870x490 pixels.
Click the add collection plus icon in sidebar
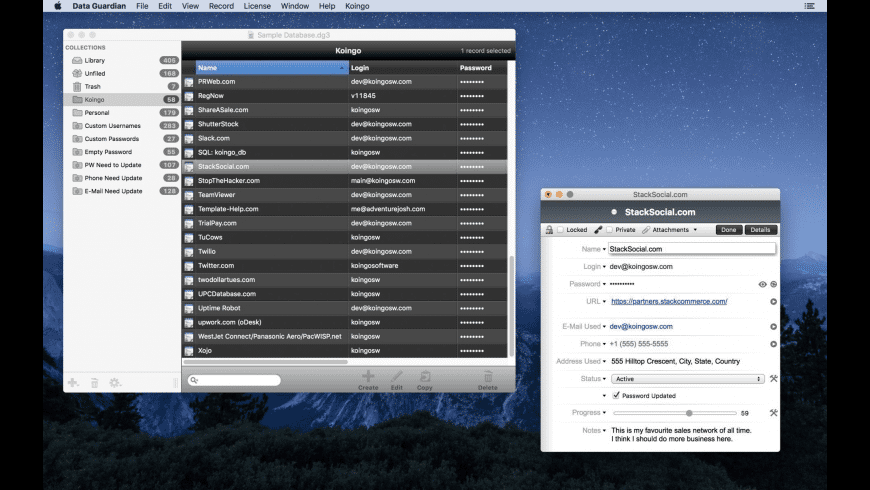click(x=72, y=383)
